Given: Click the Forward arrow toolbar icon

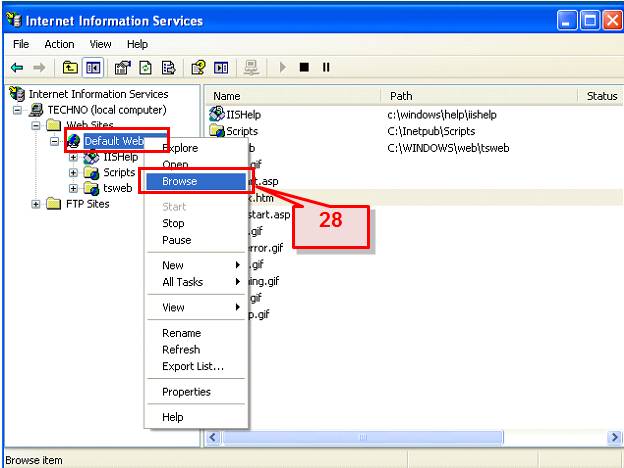Looking at the screenshot, I should click(x=39, y=68).
